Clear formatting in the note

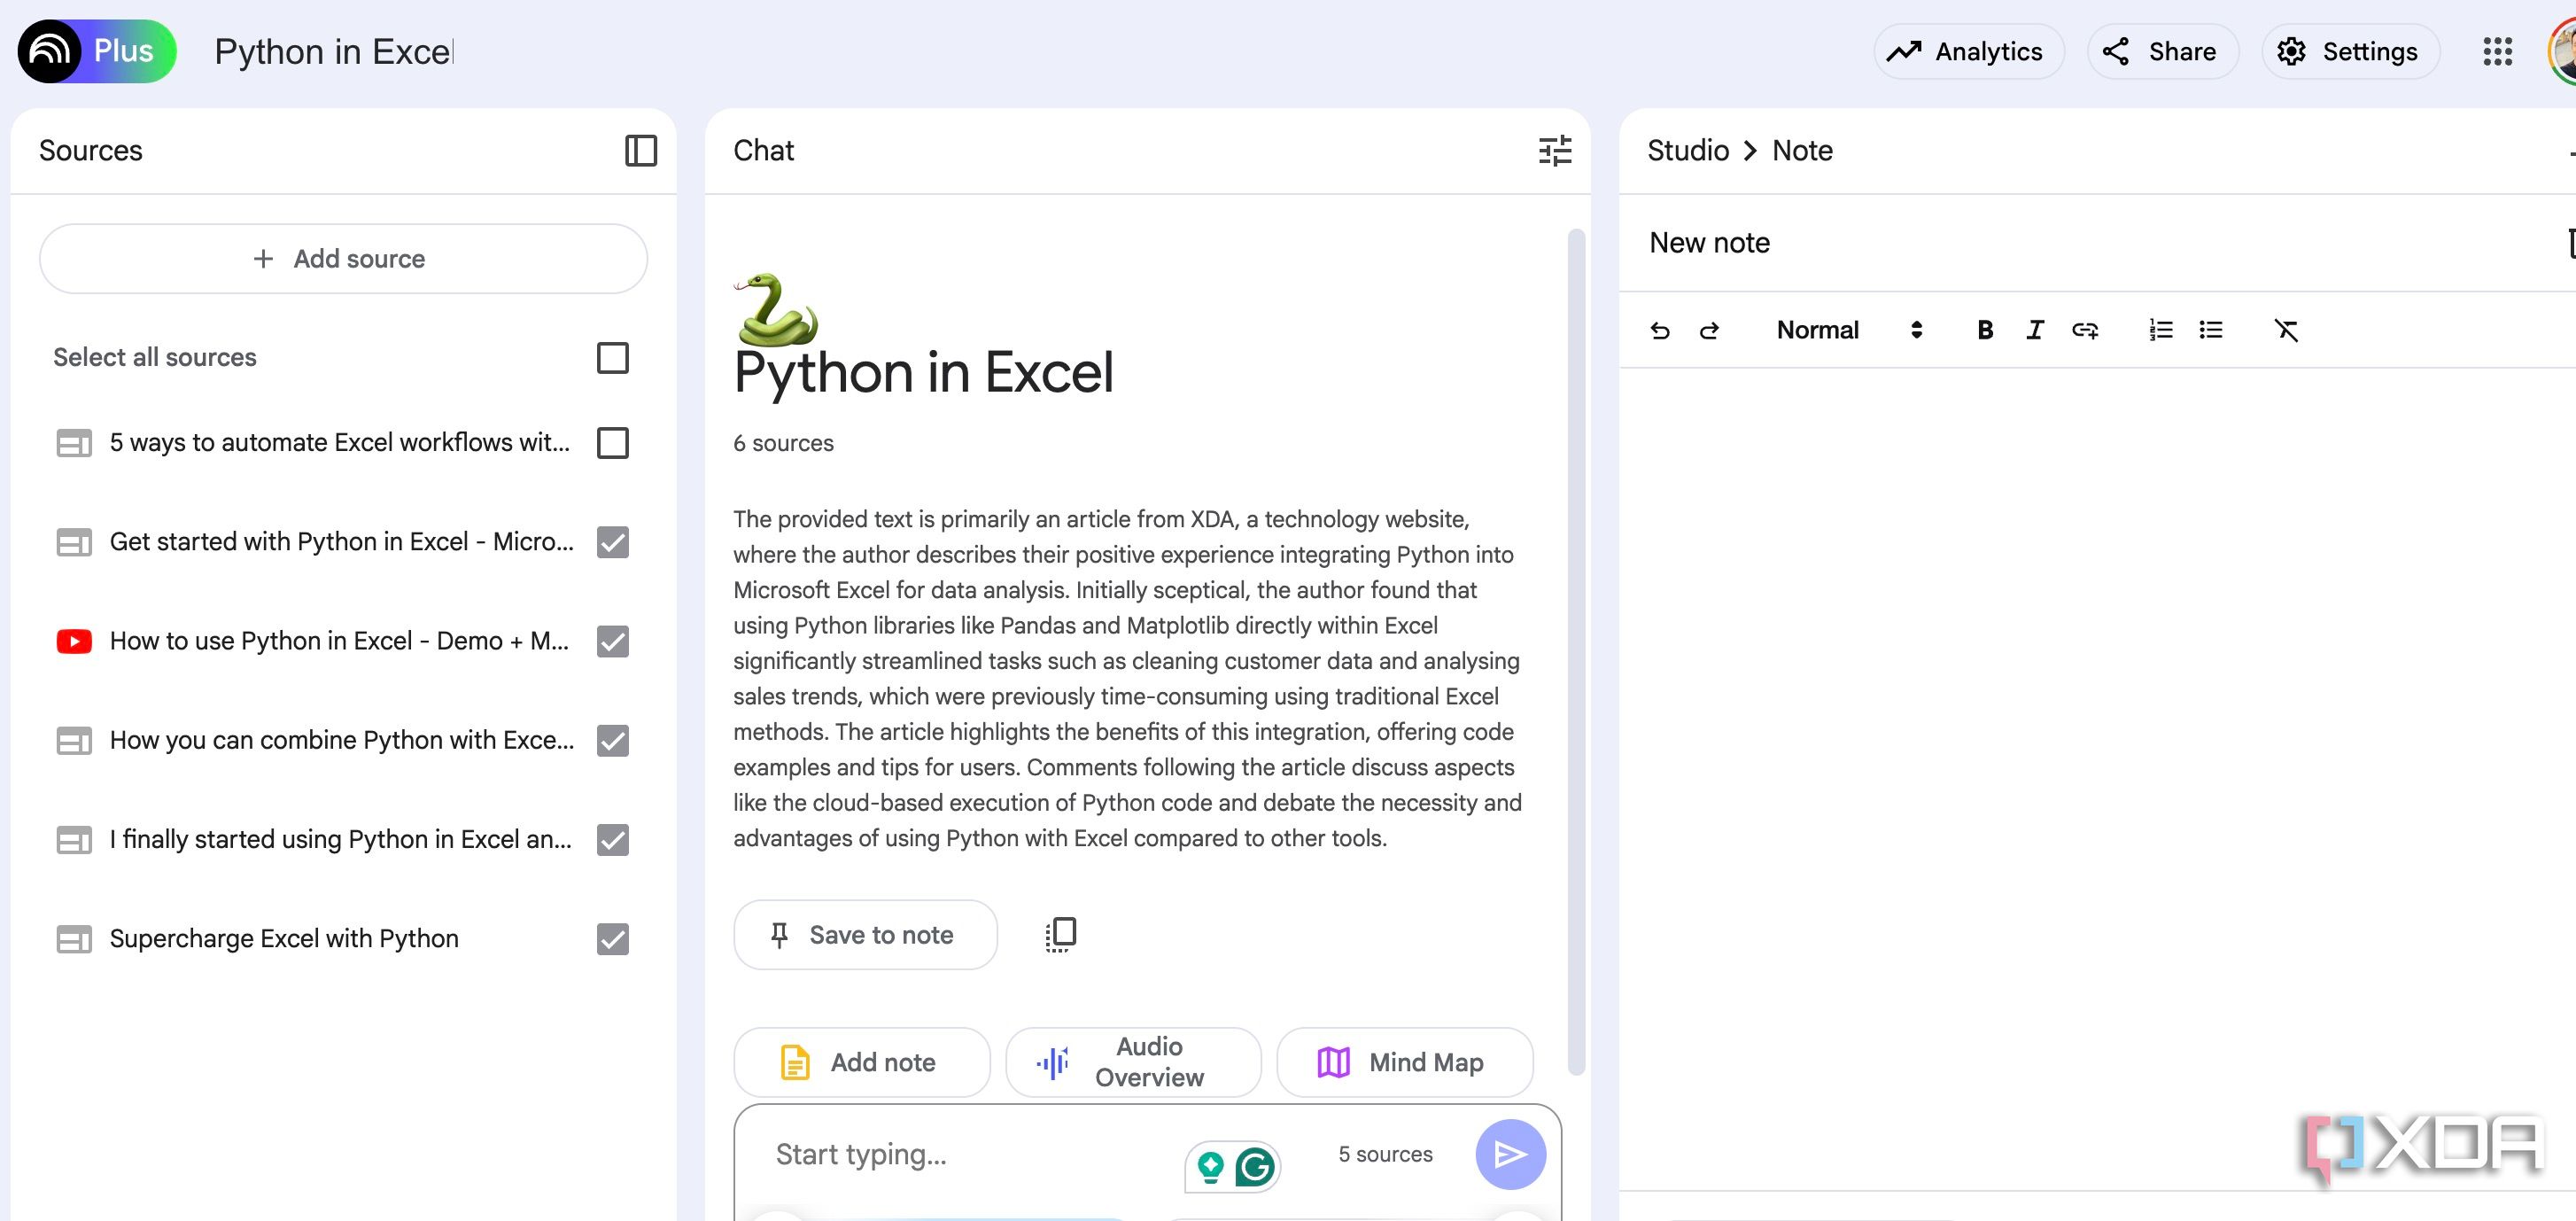(2286, 330)
